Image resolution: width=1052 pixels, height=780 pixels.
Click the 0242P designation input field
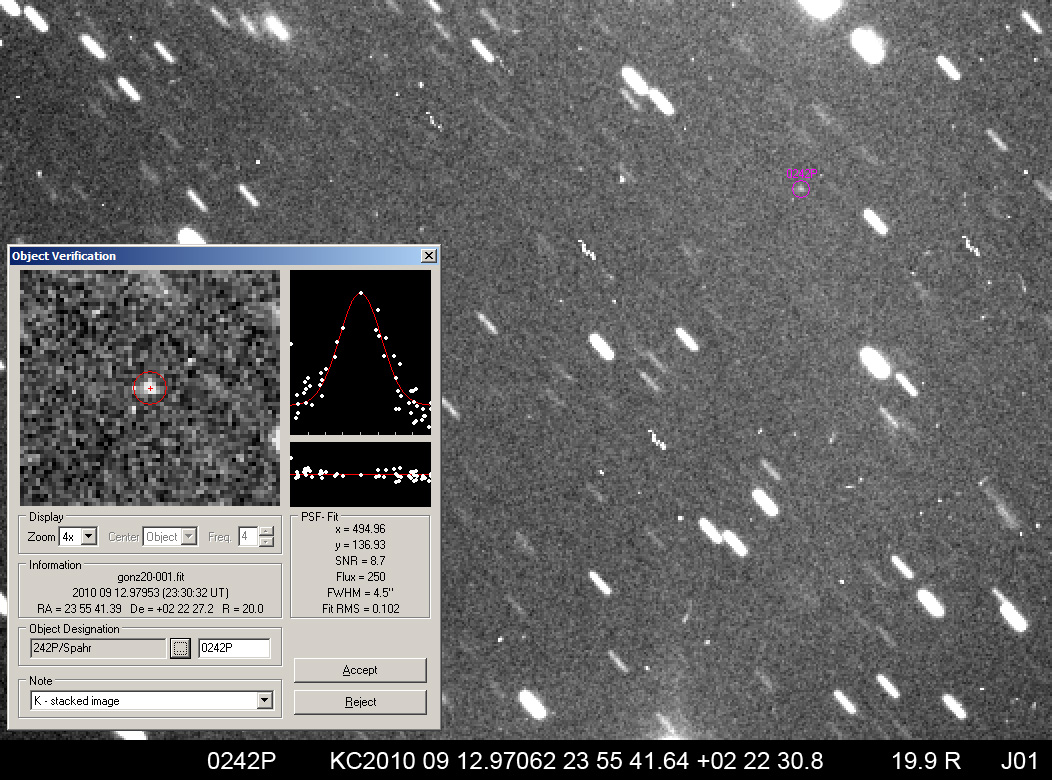coord(234,649)
